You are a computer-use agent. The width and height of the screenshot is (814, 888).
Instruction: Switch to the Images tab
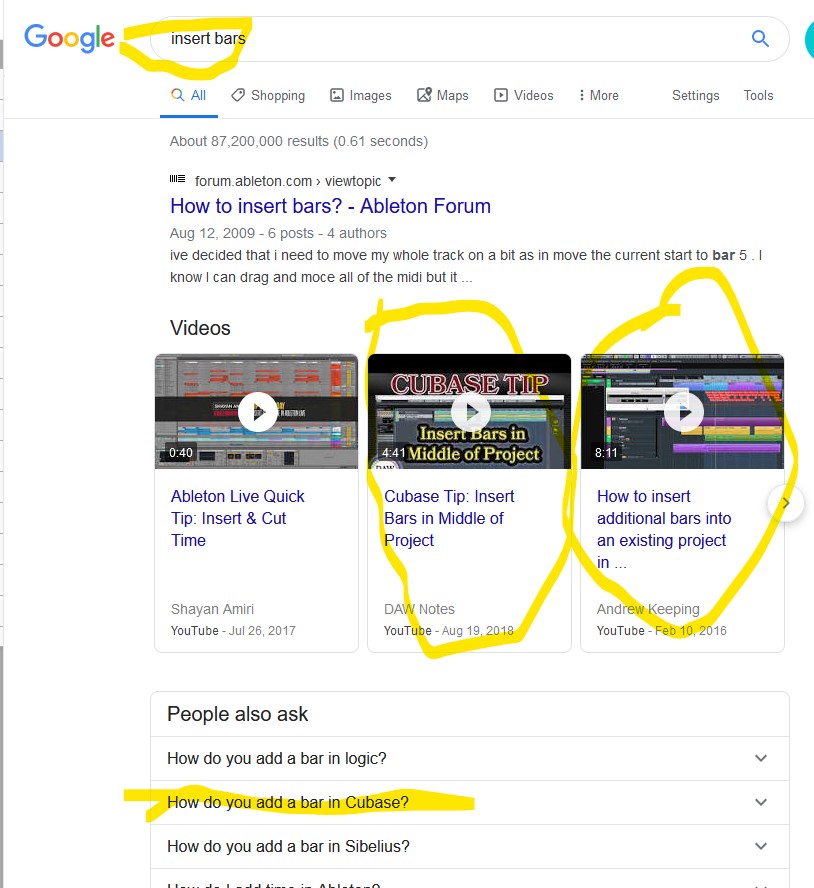361,95
